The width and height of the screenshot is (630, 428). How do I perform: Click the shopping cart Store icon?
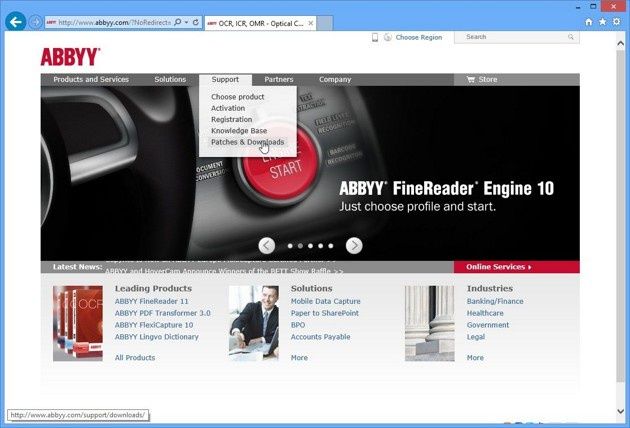pyautogui.click(x=471, y=80)
